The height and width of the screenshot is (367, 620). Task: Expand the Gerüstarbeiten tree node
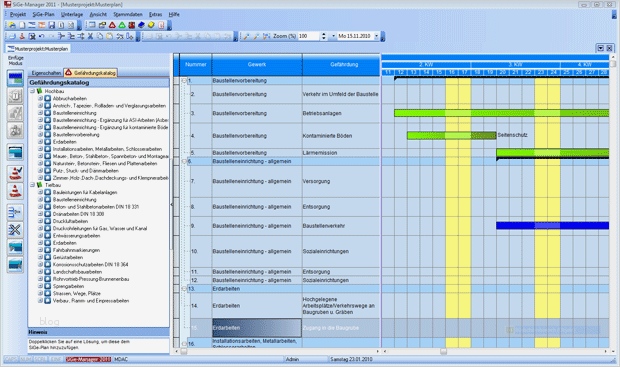click(x=40, y=257)
